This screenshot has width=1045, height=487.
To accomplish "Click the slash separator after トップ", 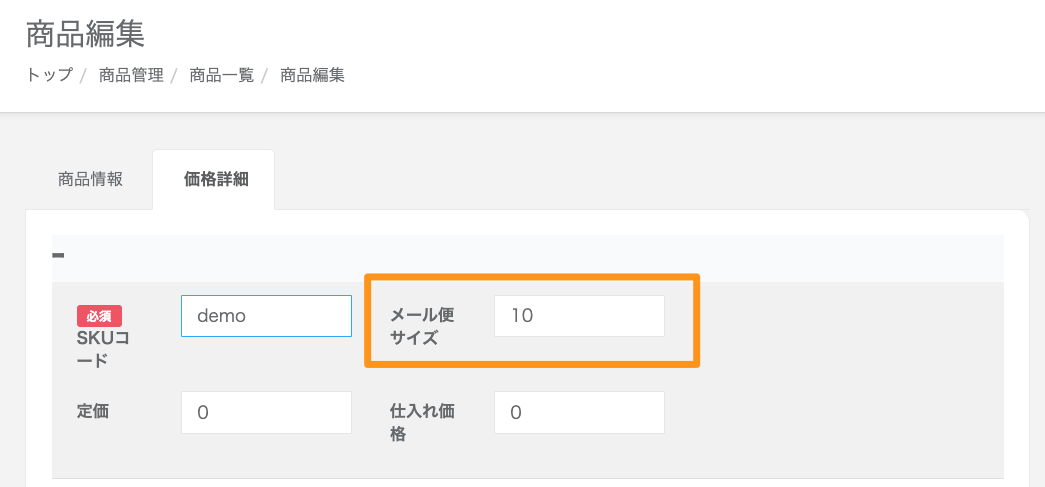I will pyautogui.click(x=84, y=75).
